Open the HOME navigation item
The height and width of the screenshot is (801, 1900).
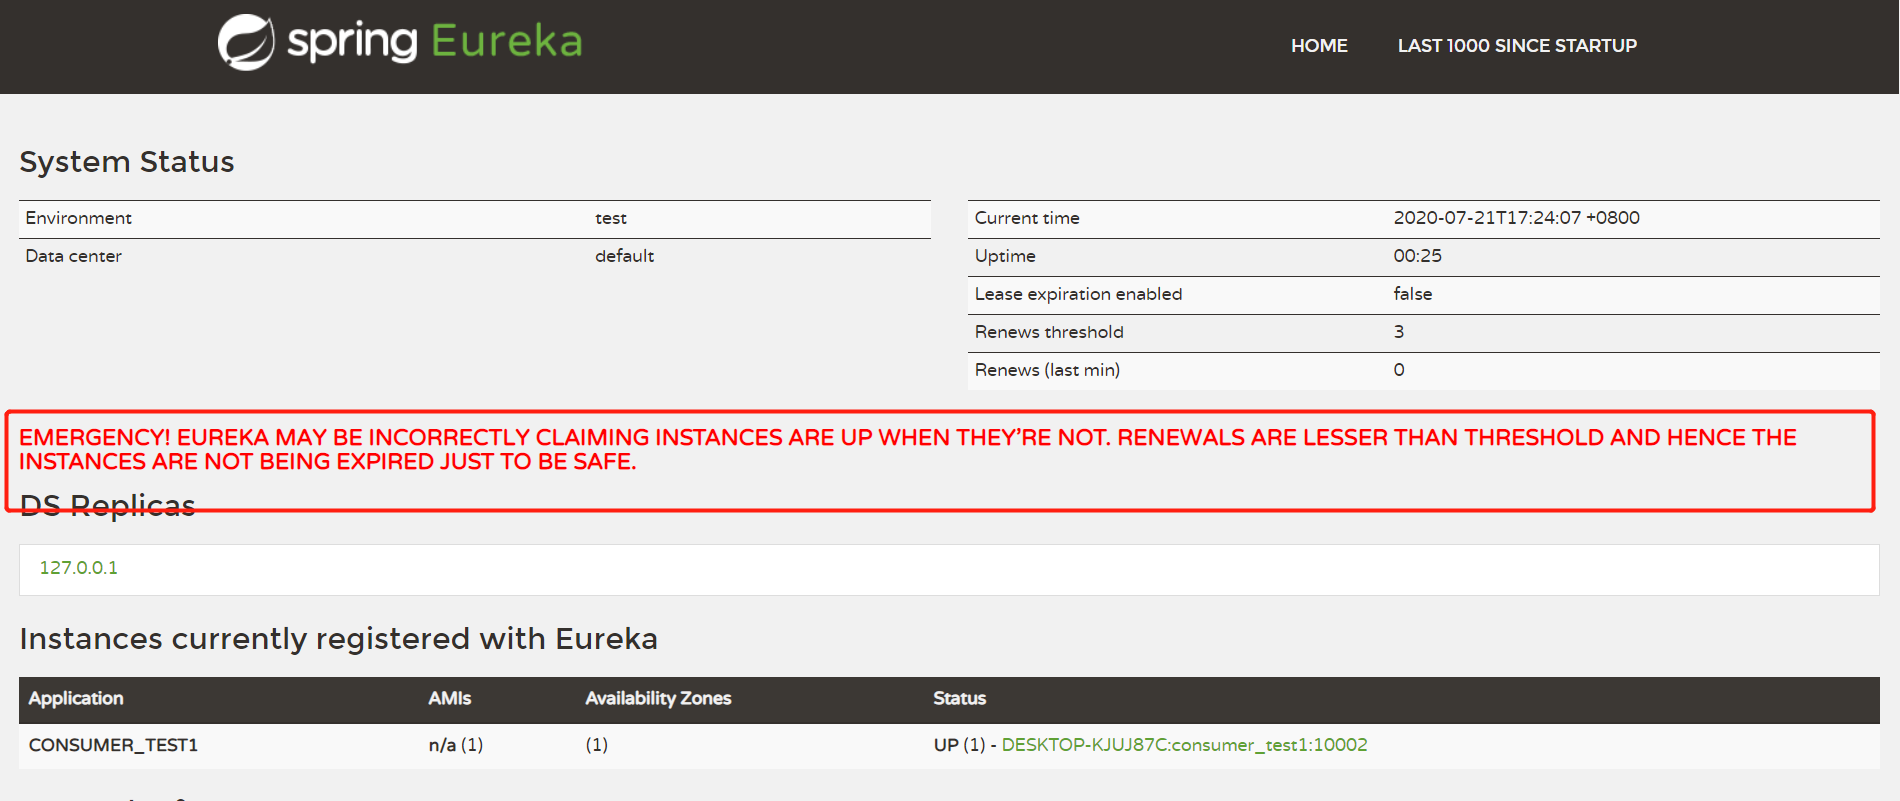pos(1319,46)
